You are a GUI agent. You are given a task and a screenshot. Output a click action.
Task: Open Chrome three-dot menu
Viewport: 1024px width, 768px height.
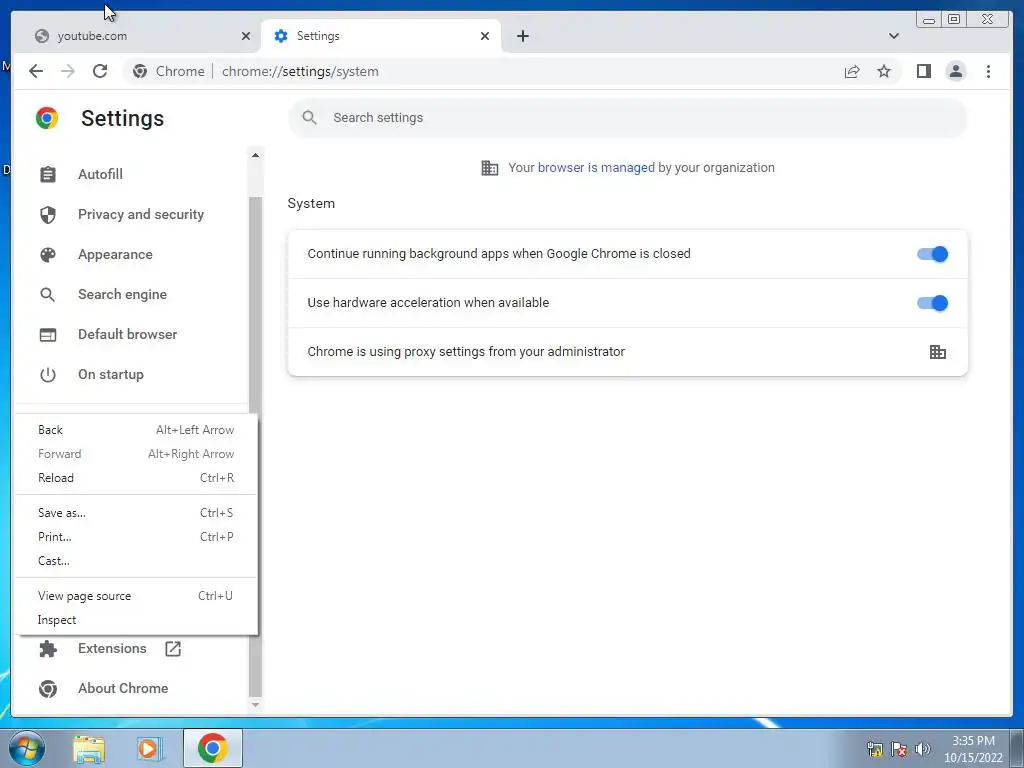(988, 71)
